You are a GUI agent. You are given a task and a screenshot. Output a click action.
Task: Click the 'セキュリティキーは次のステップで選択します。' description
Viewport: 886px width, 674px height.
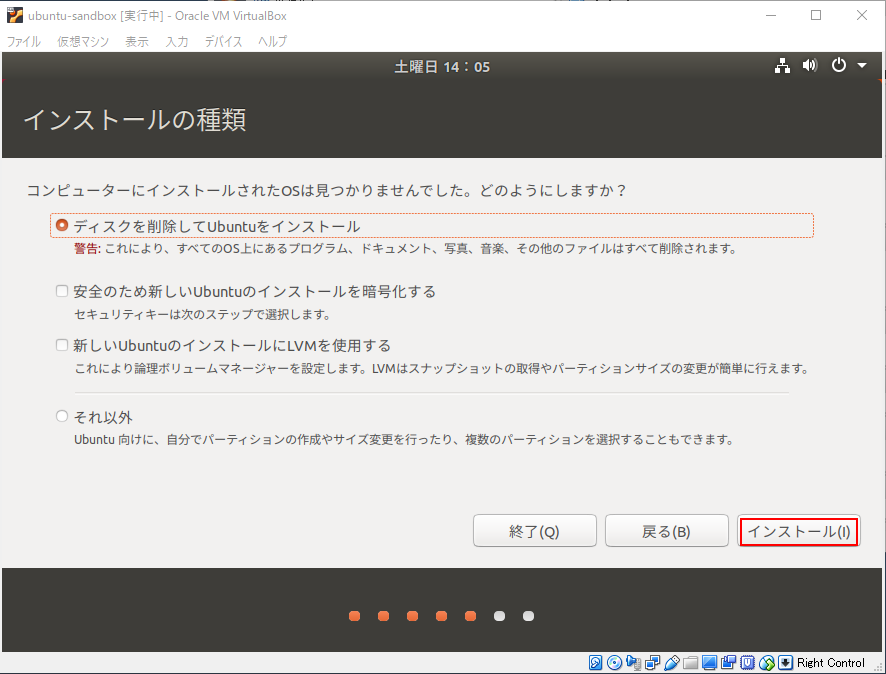click(203, 314)
